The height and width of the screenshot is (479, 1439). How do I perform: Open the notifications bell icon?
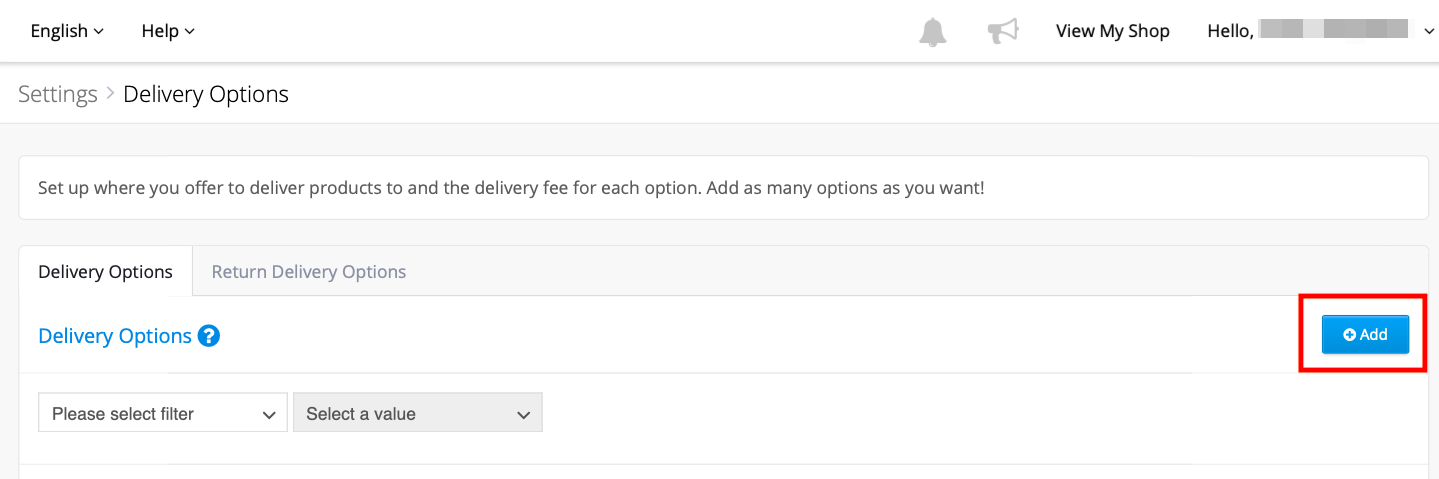(x=932, y=31)
